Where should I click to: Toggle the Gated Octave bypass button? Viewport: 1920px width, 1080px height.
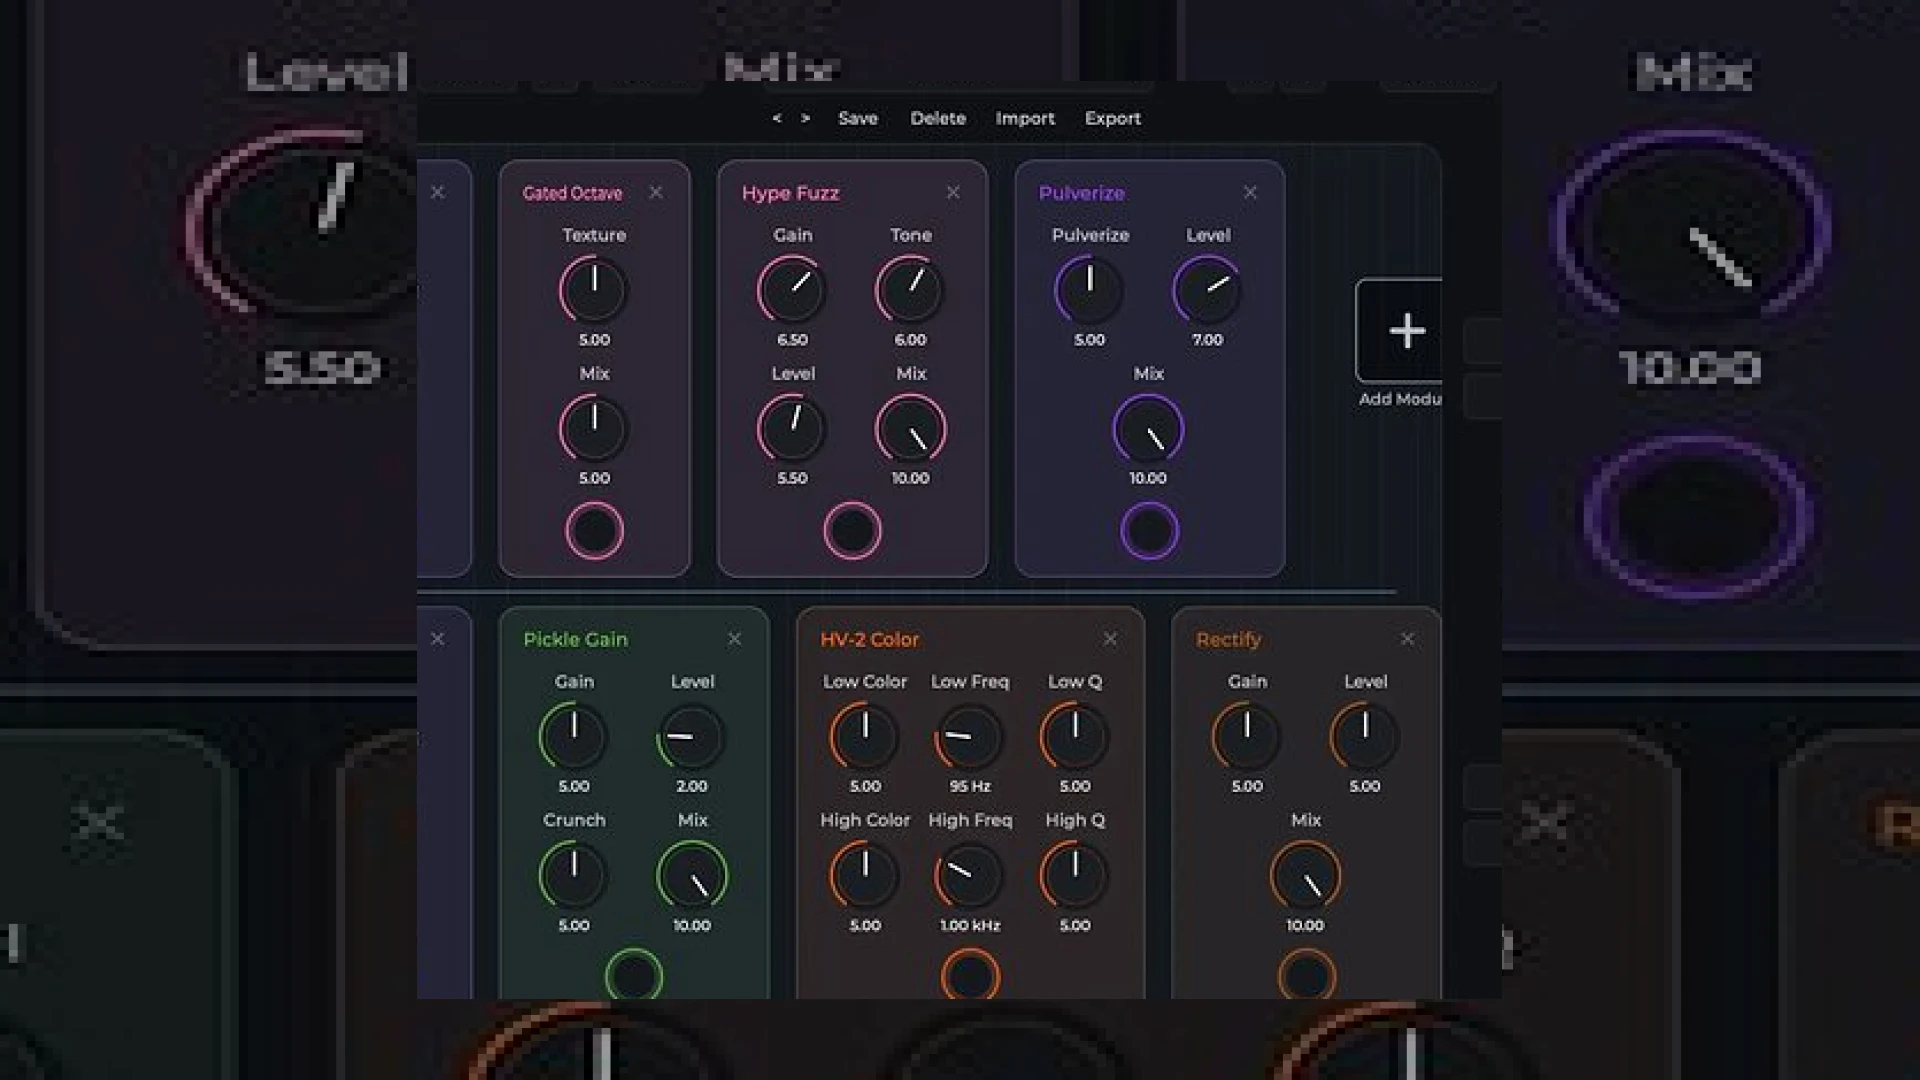tap(594, 530)
